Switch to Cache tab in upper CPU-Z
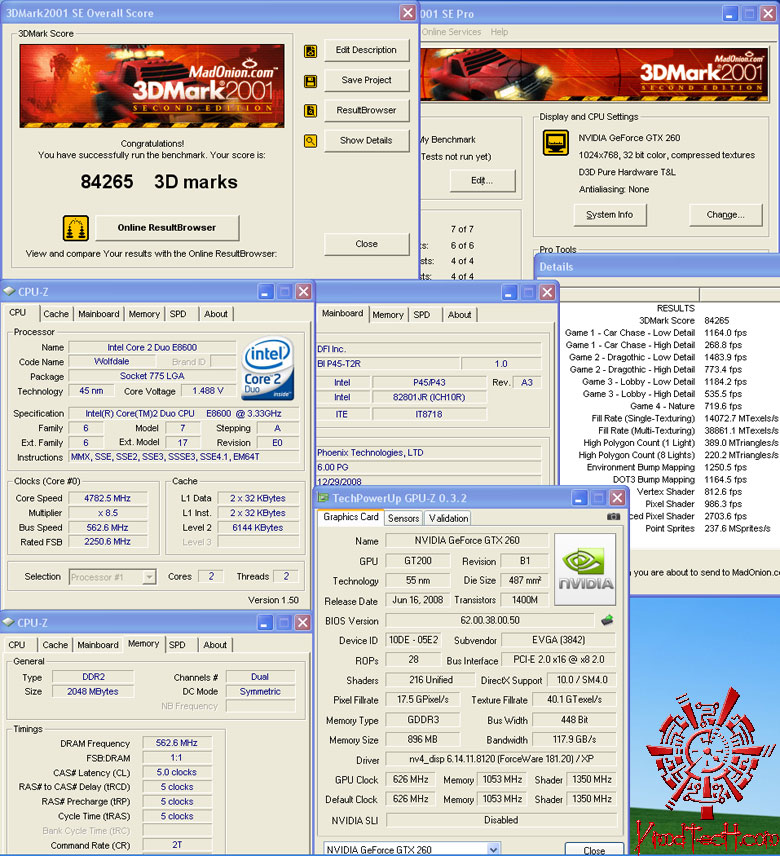 click(x=56, y=314)
